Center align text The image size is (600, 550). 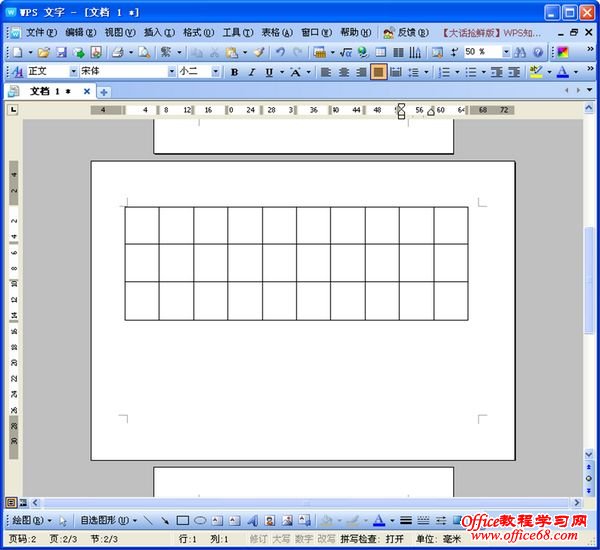coord(344,72)
